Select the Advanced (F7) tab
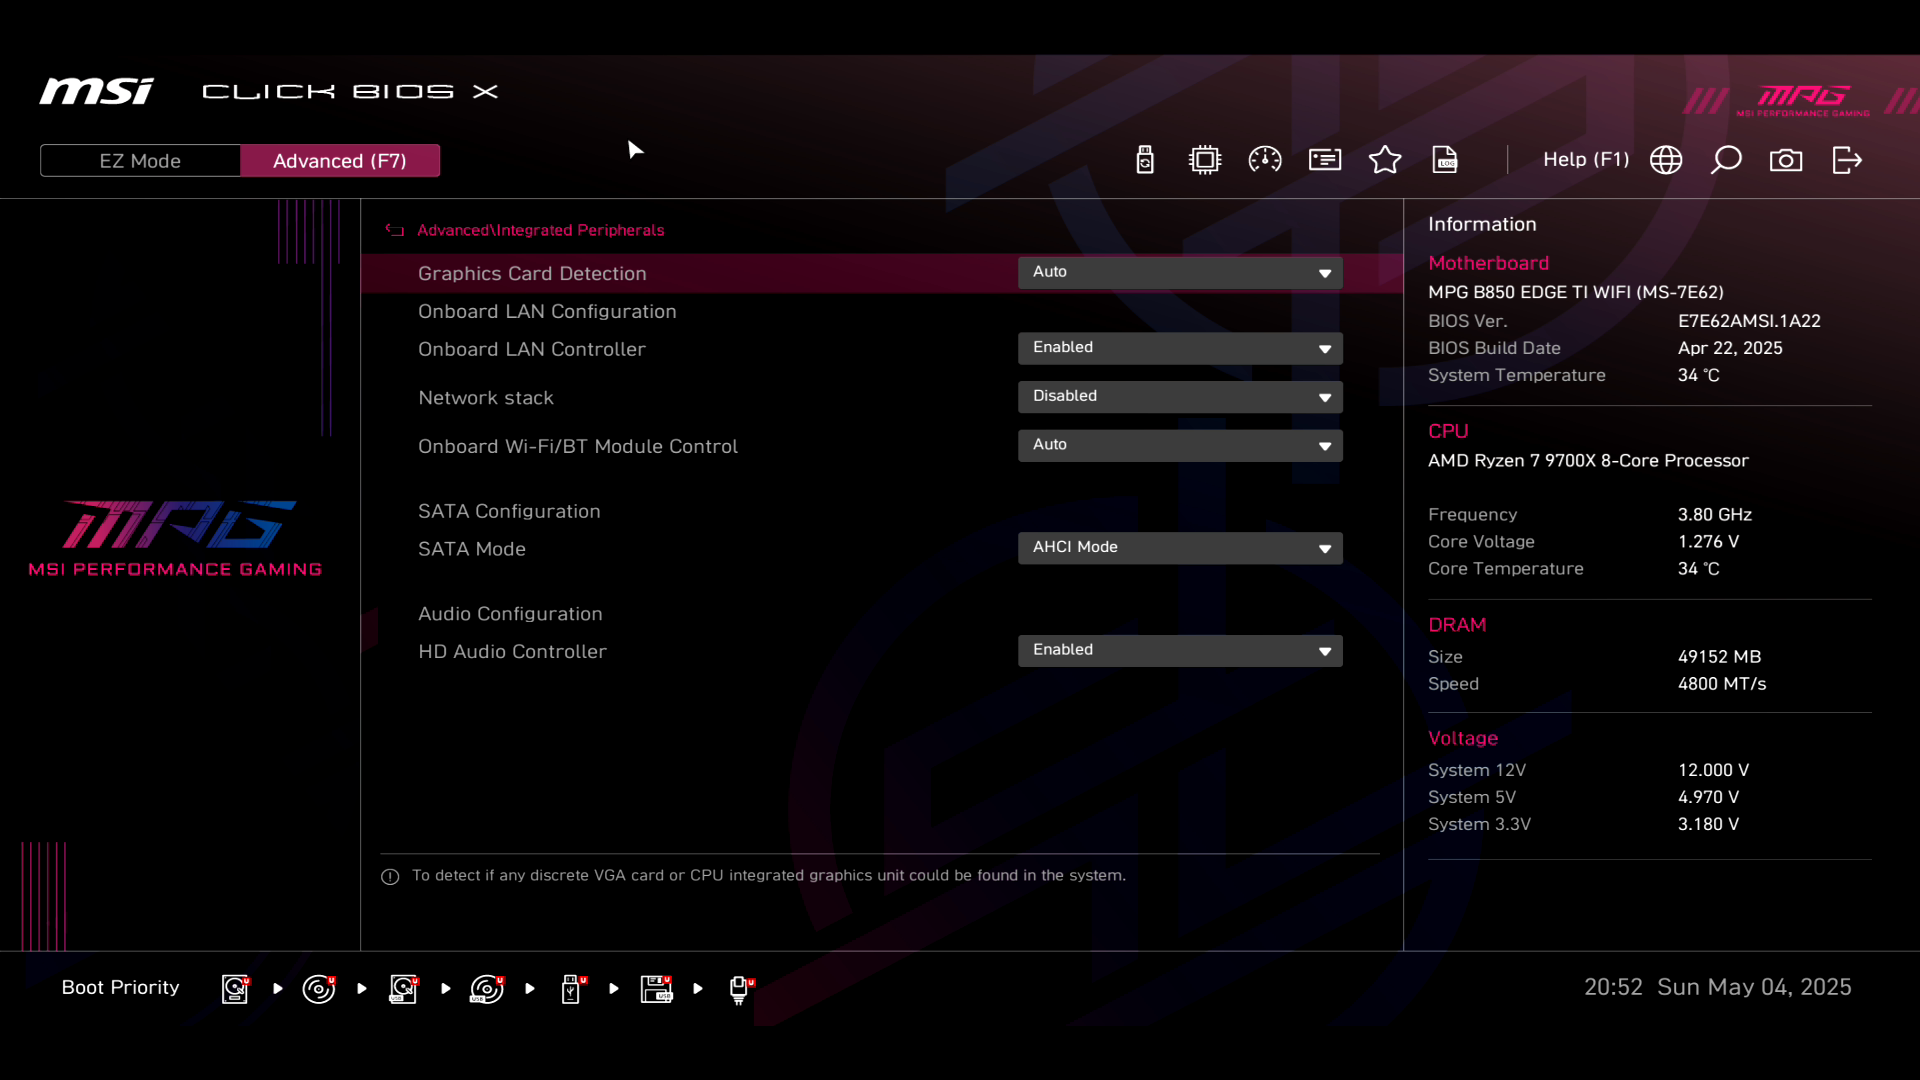Screen dimensions: 1920x1080 [x=340, y=161]
